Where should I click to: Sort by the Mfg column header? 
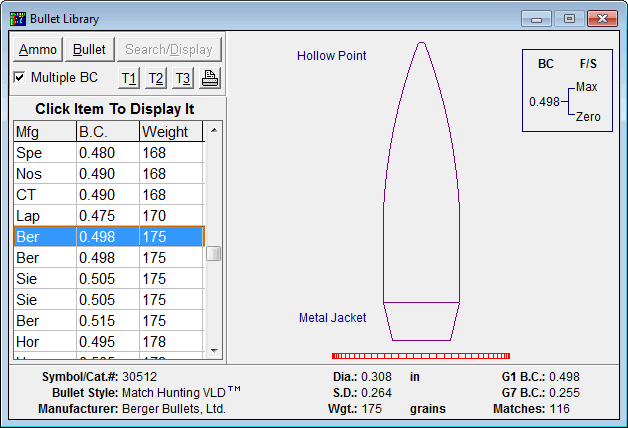click(x=45, y=132)
